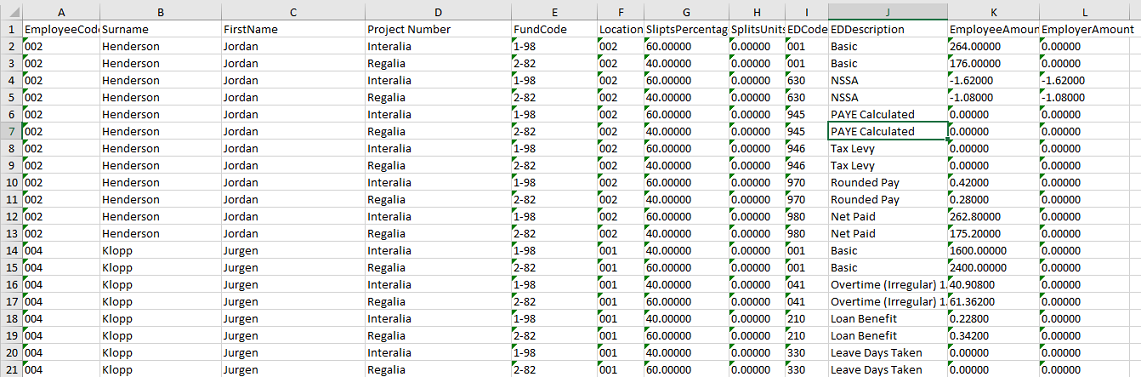Select Henderson surname cell in row 2
Viewport: 1141px width, 377px height.
click(x=161, y=47)
